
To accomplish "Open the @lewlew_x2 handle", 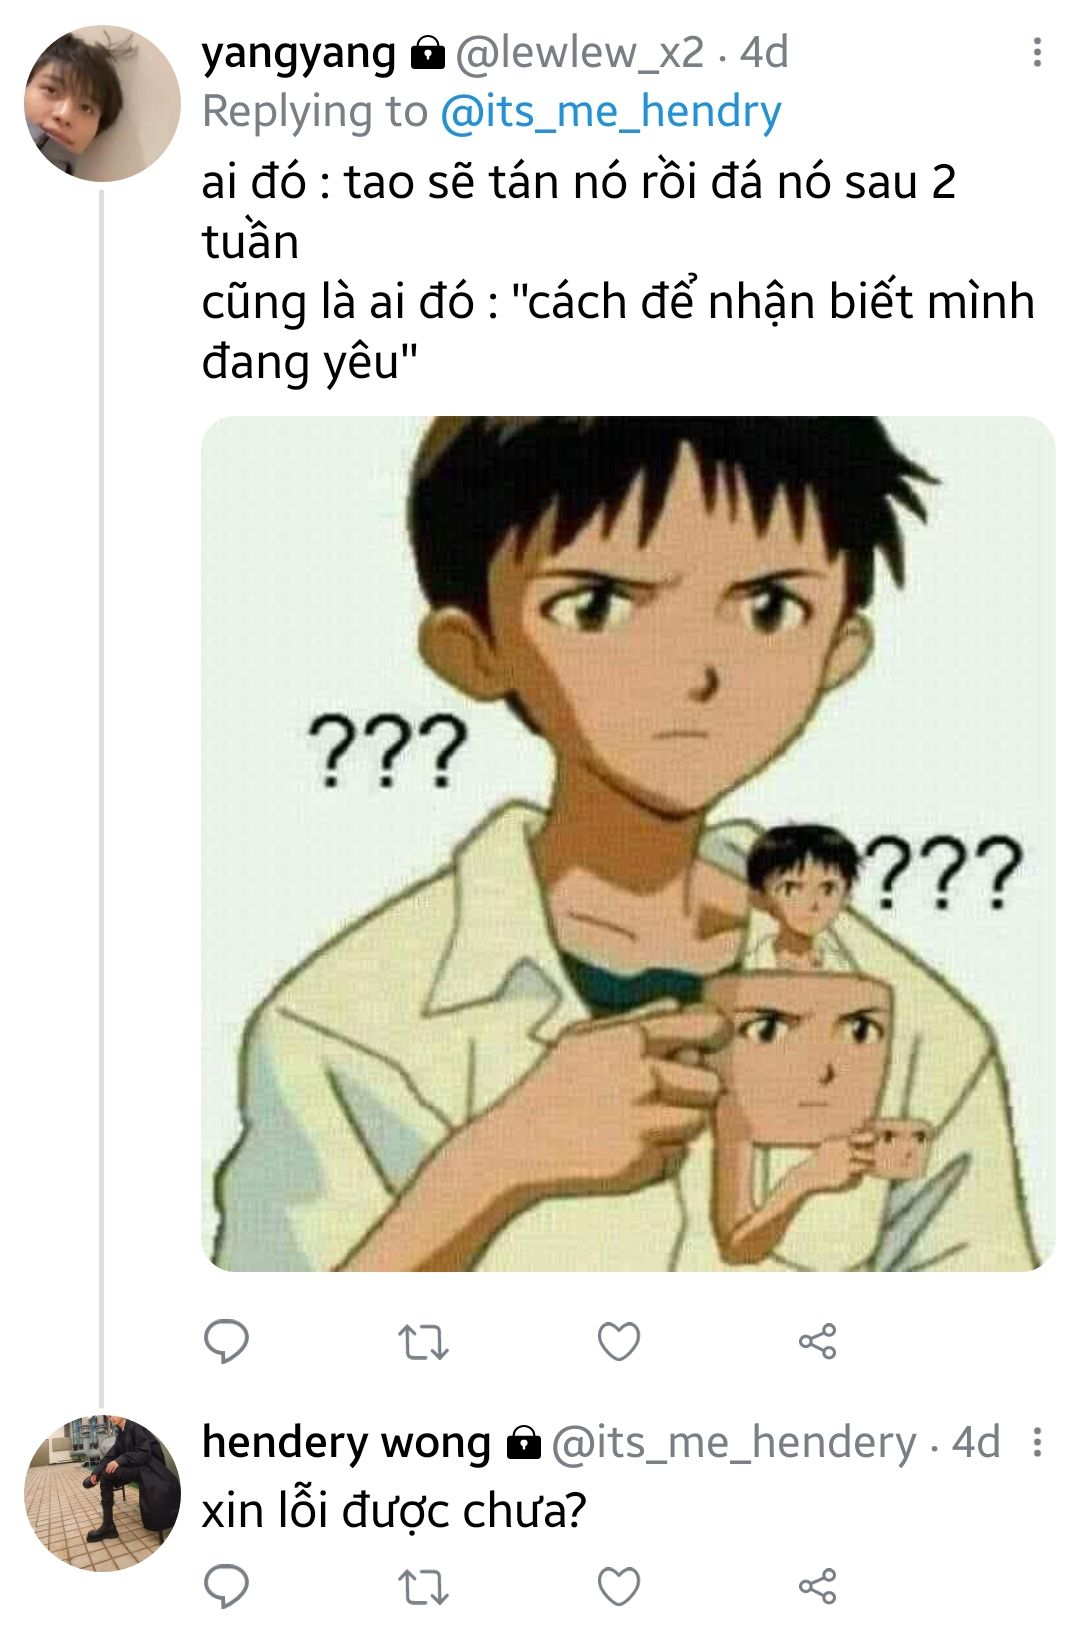I will point(580,53).
